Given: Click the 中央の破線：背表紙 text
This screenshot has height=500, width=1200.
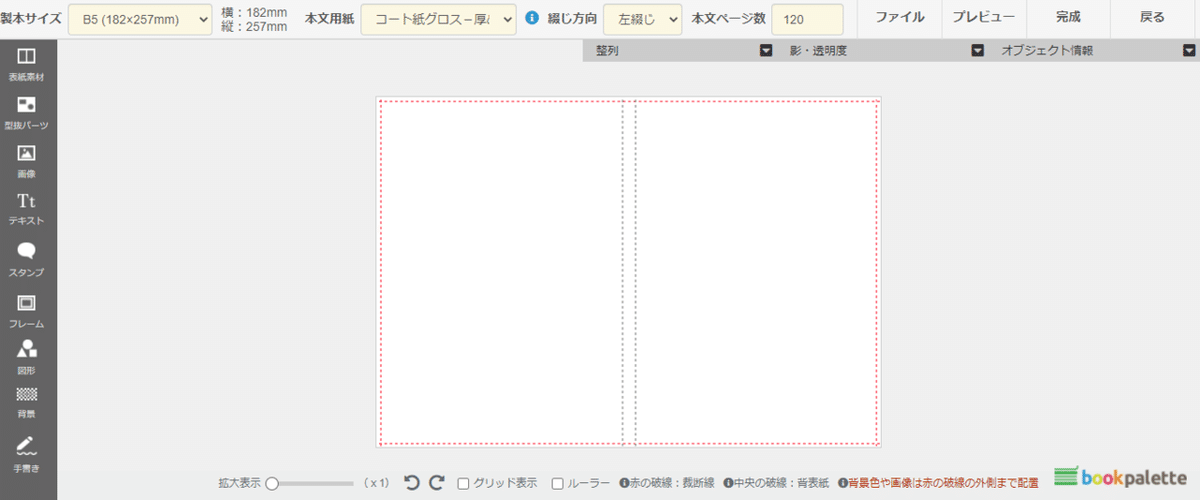Looking at the screenshot, I should pos(781,483).
